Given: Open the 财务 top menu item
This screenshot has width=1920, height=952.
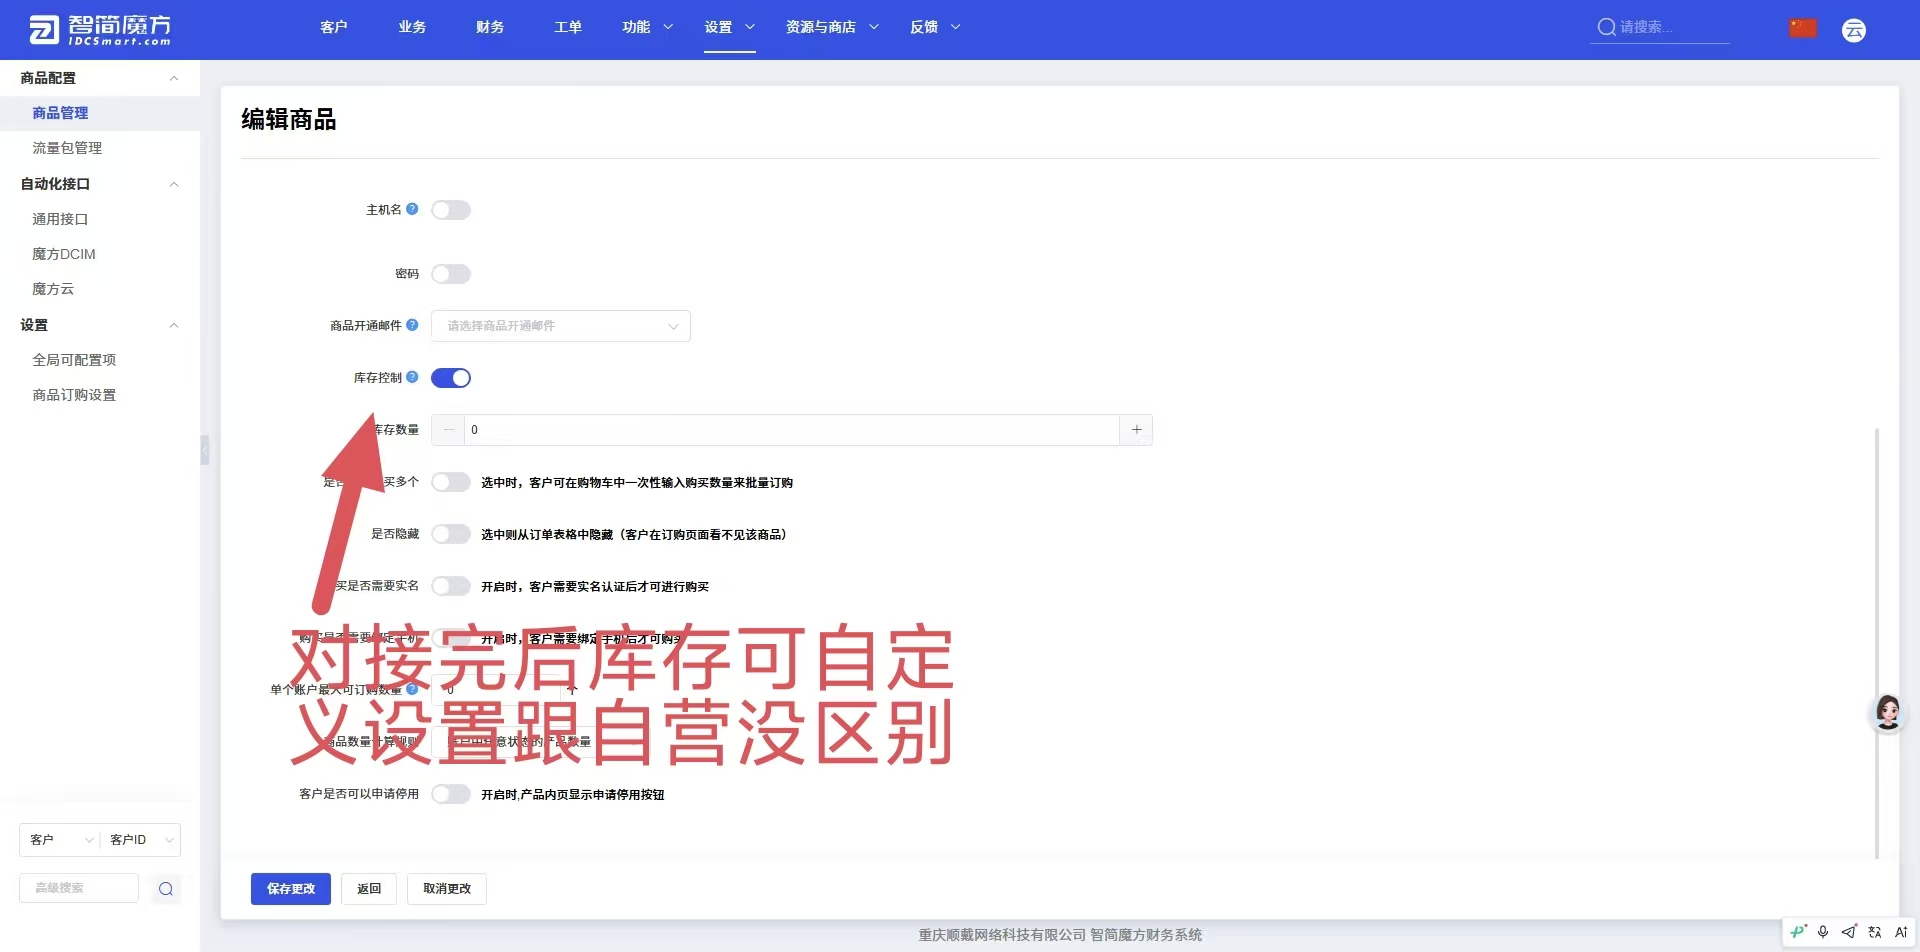Looking at the screenshot, I should pos(490,27).
